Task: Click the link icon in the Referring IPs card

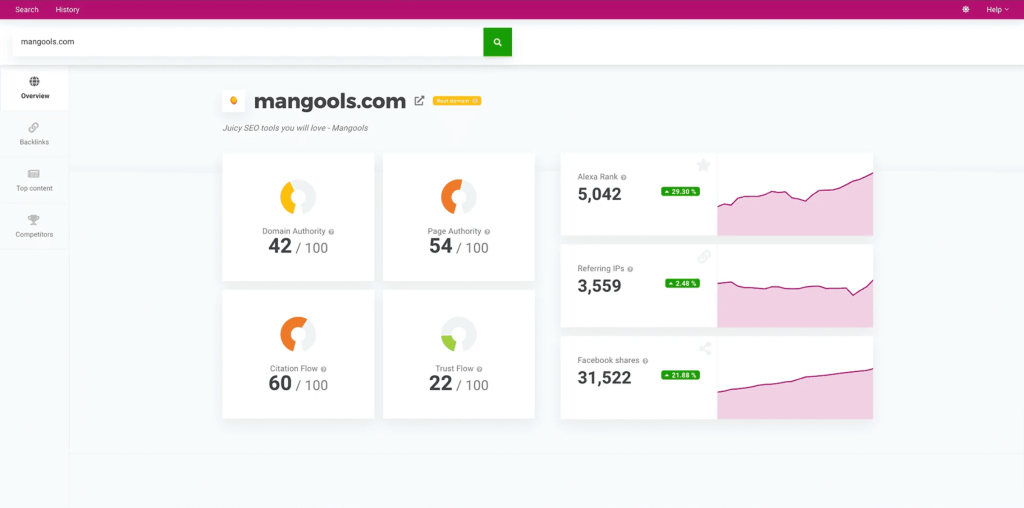Action: [704, 257]
